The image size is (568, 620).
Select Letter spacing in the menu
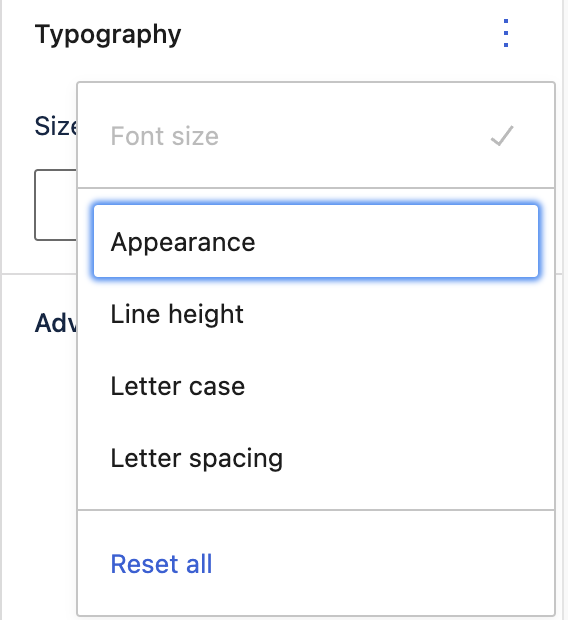tap(316, 457)
